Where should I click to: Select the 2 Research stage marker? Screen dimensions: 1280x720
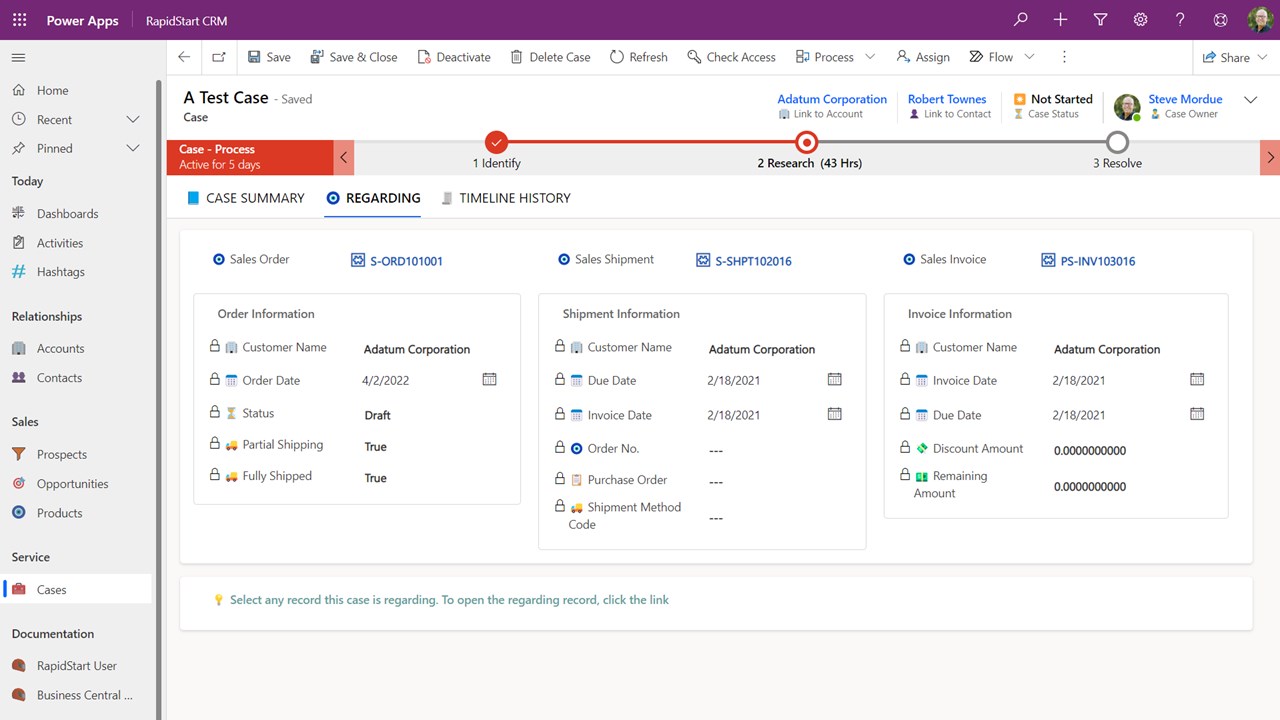tap(807, 142)
